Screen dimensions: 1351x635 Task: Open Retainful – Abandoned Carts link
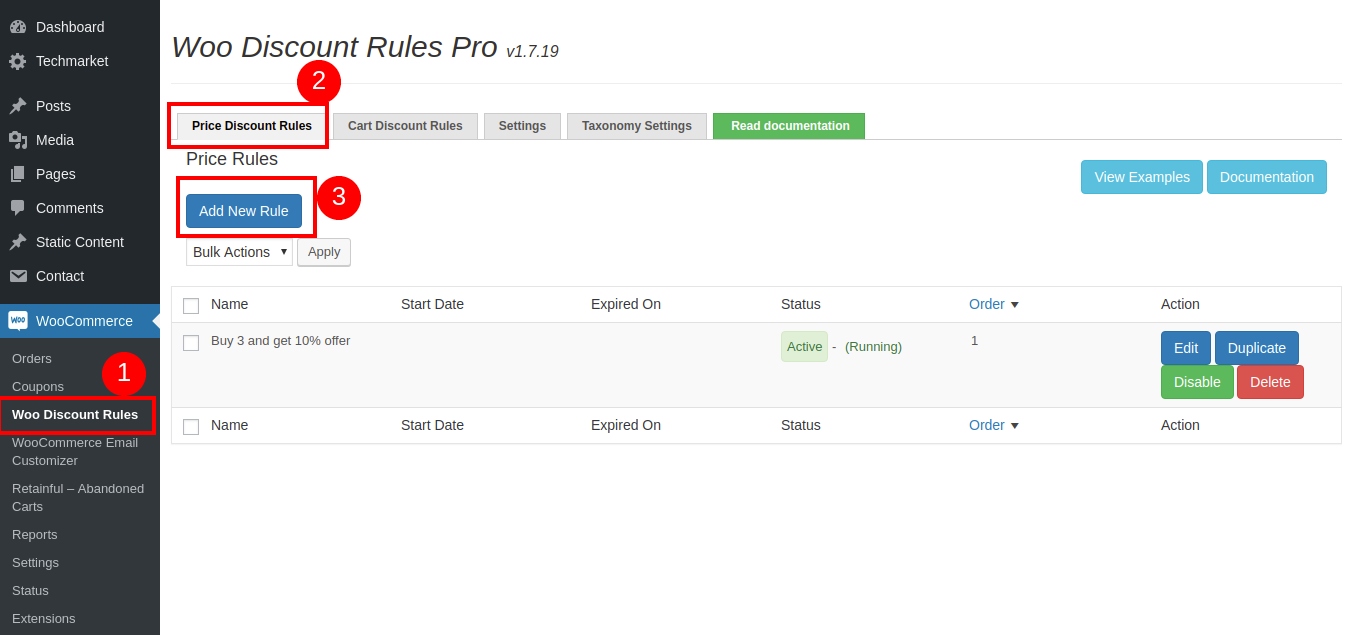tap(78, 497)
